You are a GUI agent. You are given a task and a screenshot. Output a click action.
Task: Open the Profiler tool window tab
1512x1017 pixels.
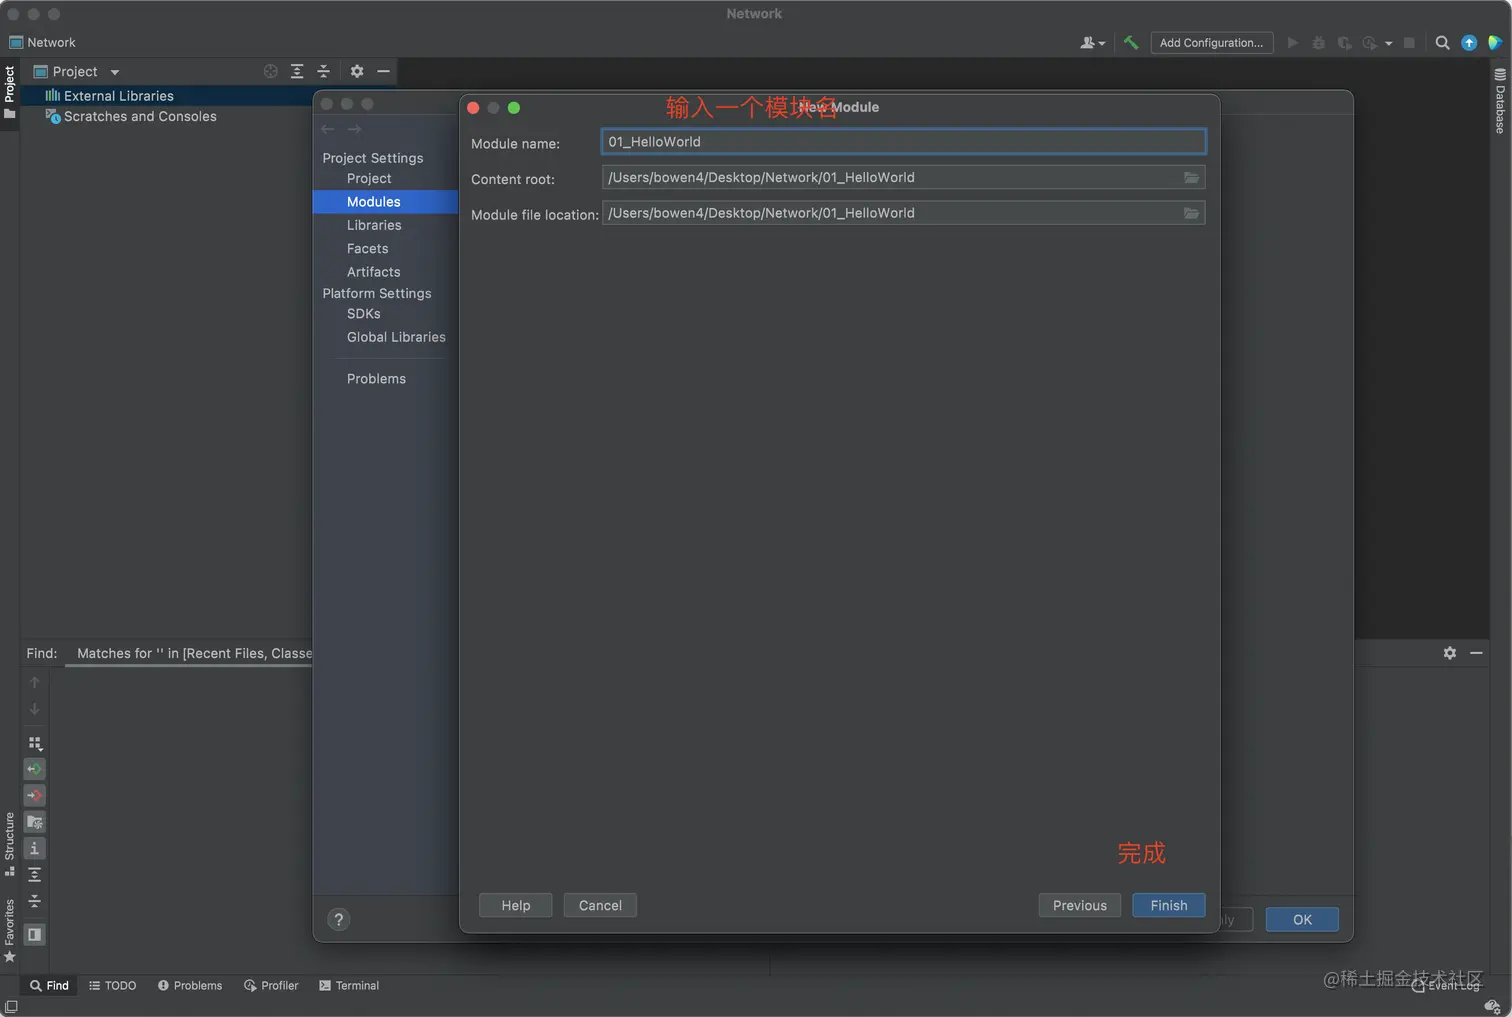point(271,986)
